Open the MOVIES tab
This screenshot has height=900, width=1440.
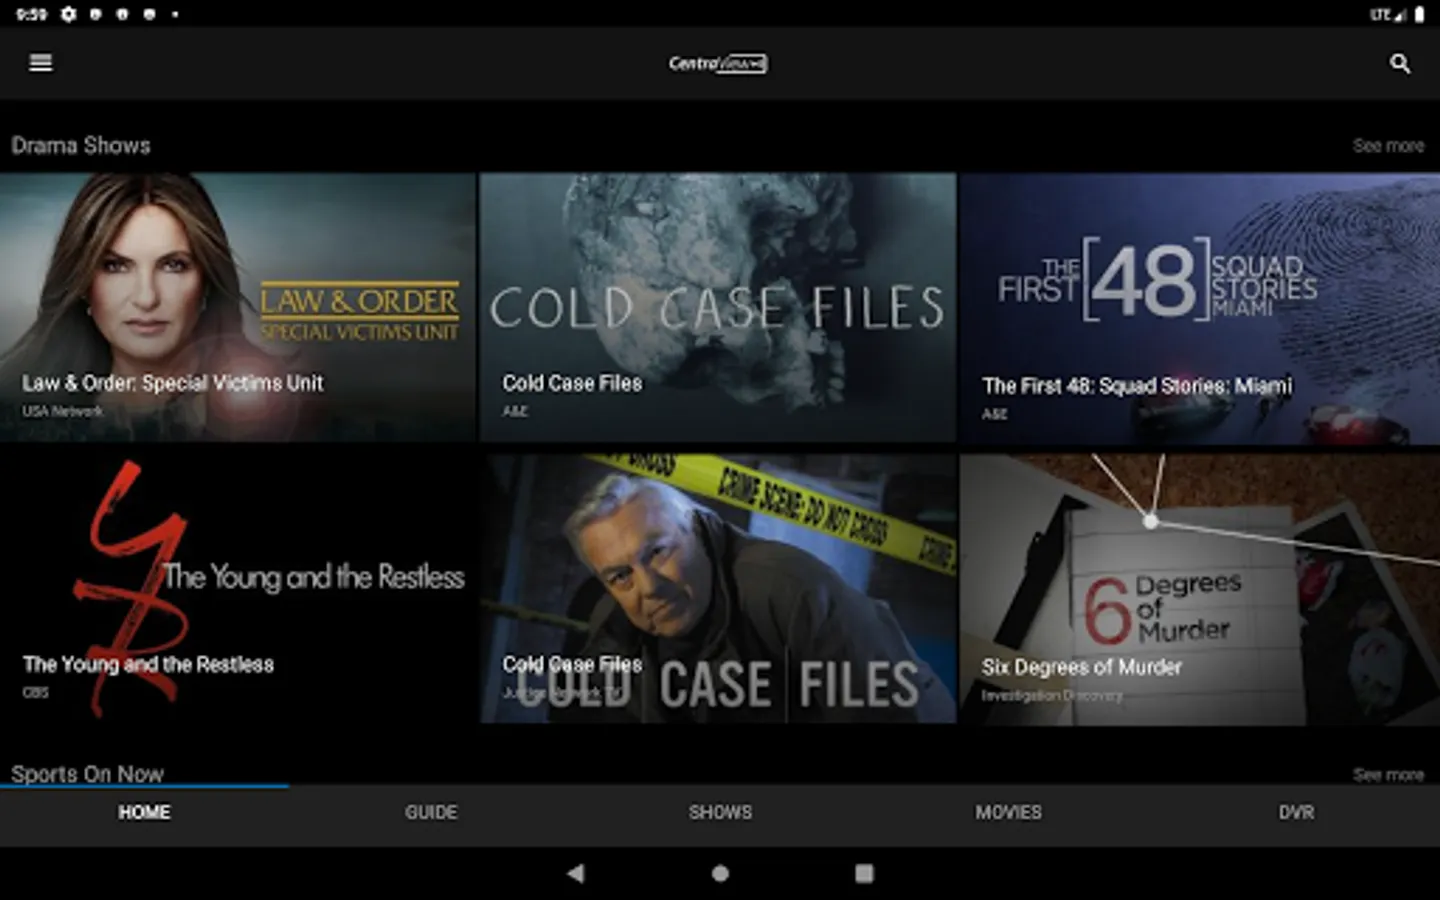(x=1008, y=813)
